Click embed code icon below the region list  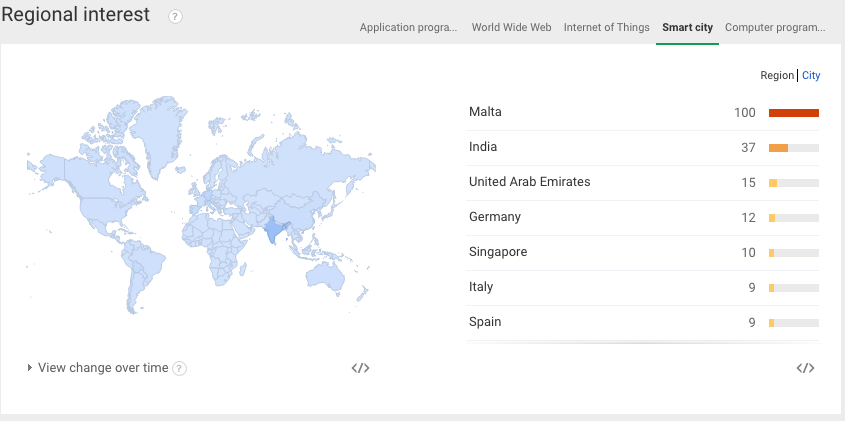805,368
